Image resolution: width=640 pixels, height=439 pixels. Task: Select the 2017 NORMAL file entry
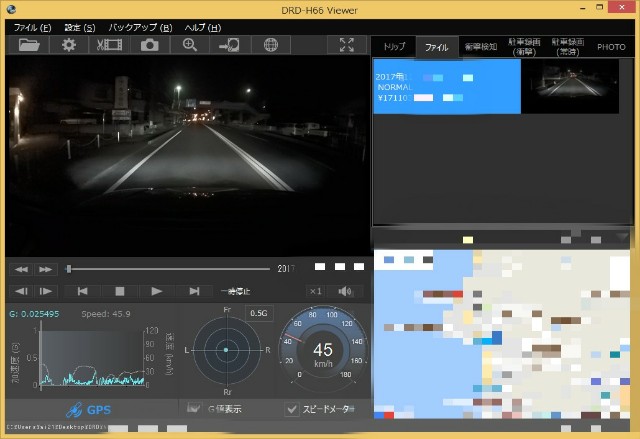[447, 86]
